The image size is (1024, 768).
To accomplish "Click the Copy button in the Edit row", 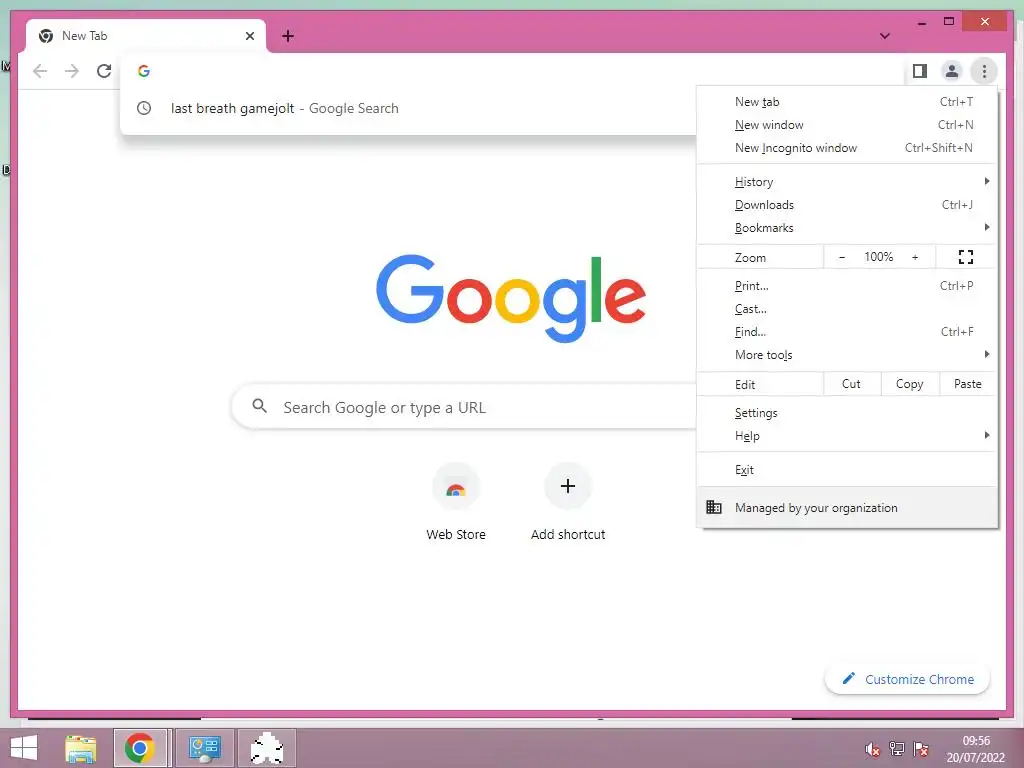I will click(x=910, y=384).
